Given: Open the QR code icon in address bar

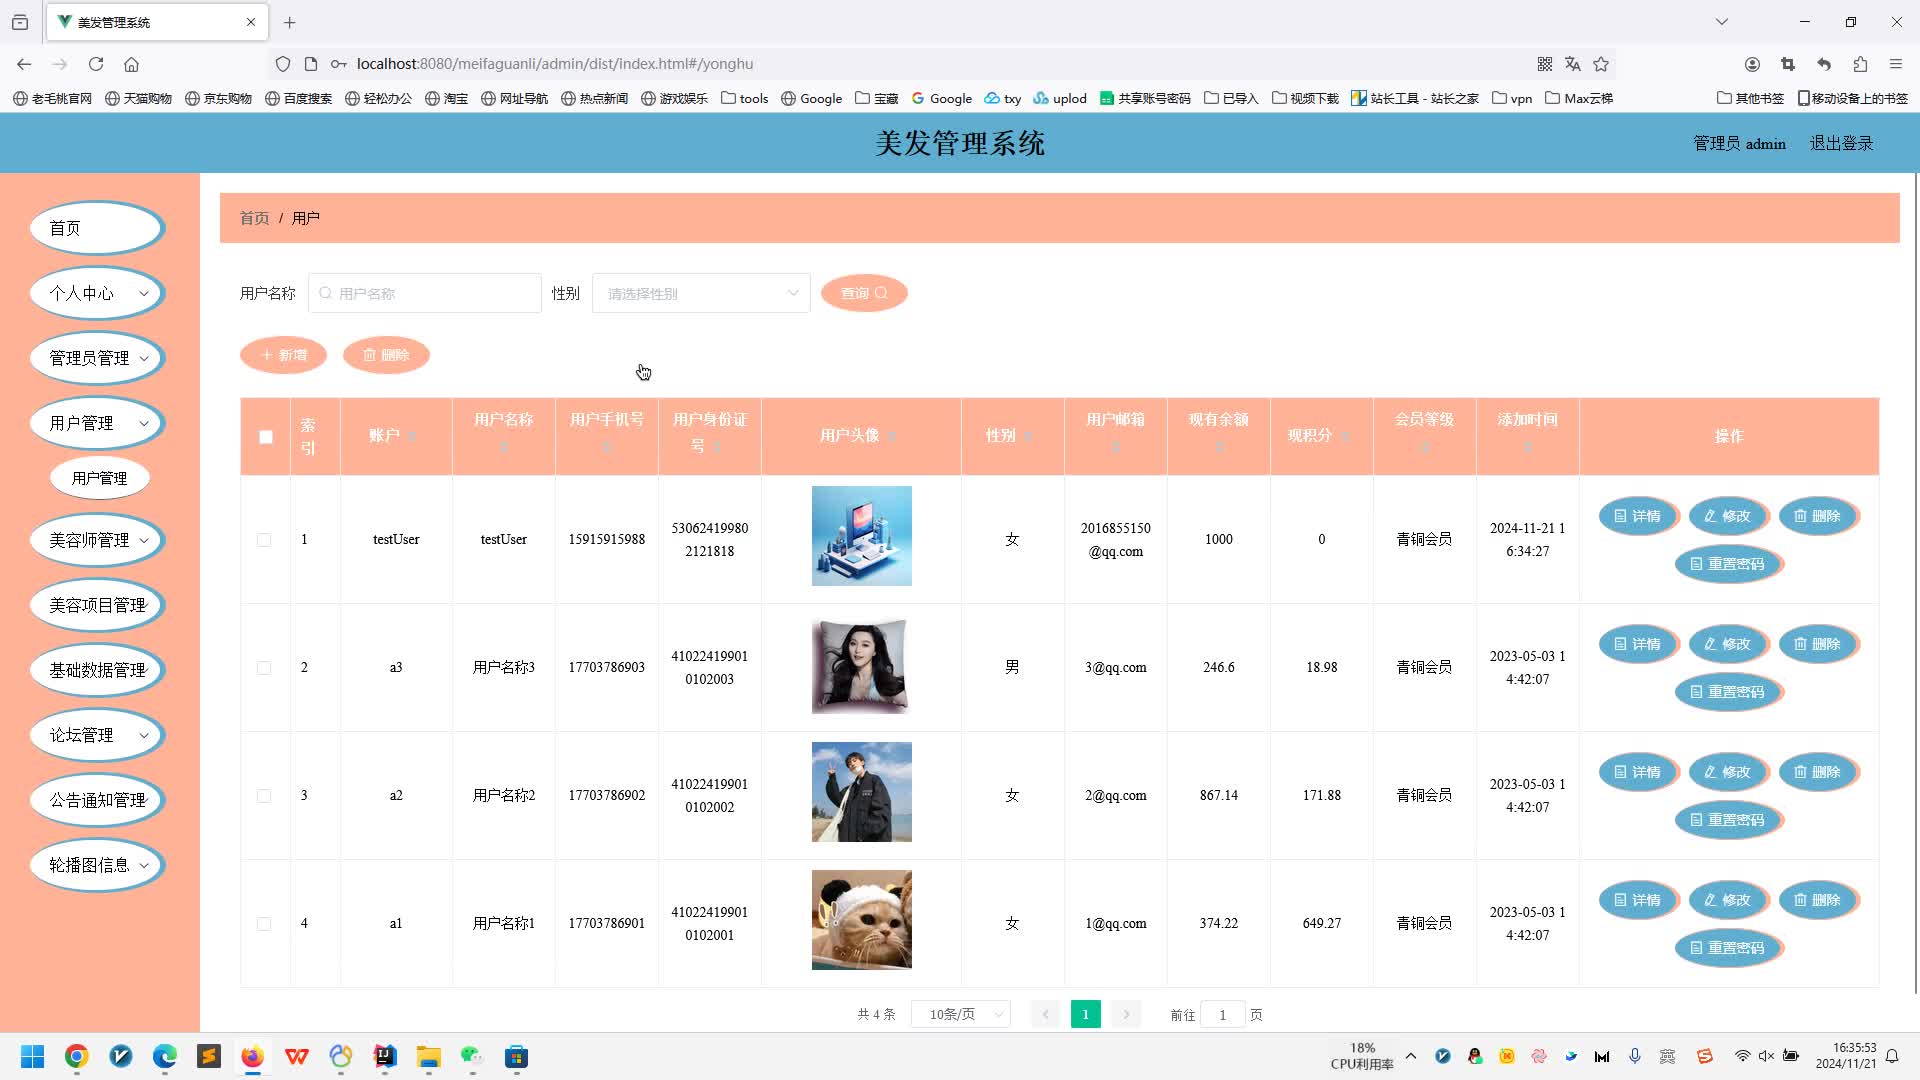Looking at the screenshot, I should pyautogui.click(x=1545, y=64).
